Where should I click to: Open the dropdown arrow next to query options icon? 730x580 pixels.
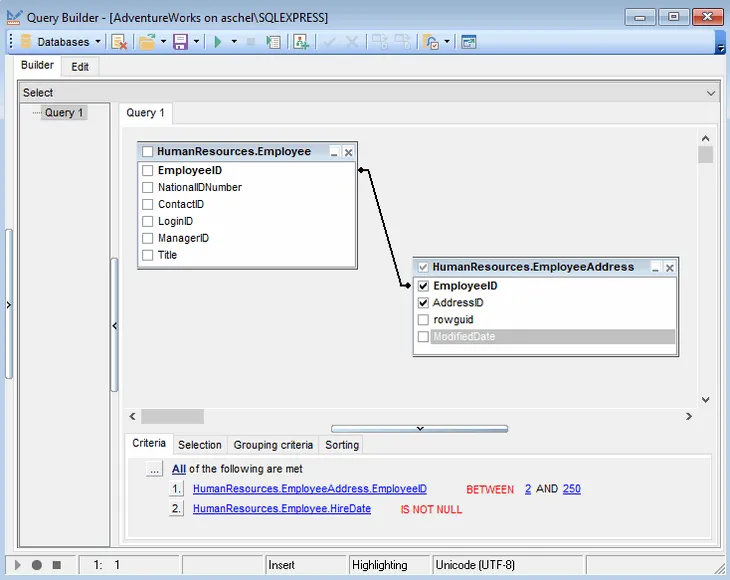447,41
